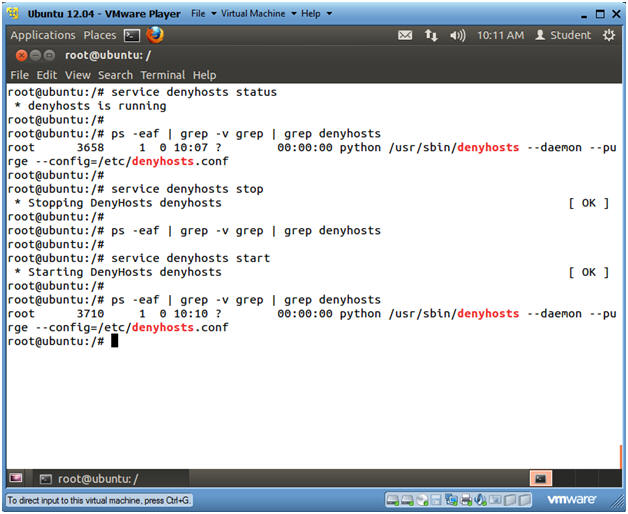
Task: Click process ID 3710 in ps output
Action: click(x=90, y=314)
